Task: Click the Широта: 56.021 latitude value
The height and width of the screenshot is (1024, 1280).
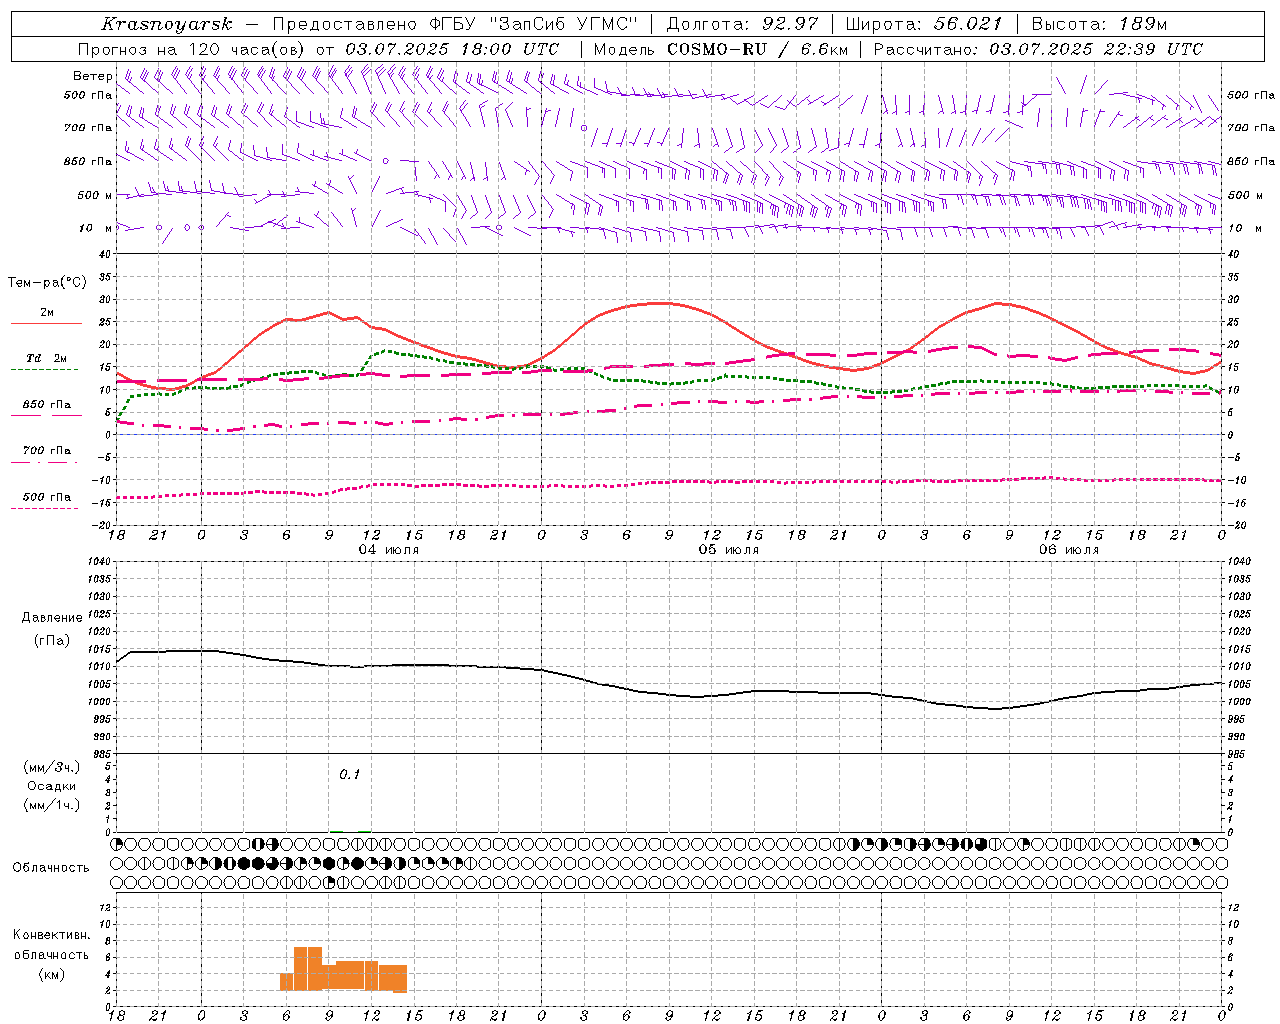Action: click(x=923, y=24)
